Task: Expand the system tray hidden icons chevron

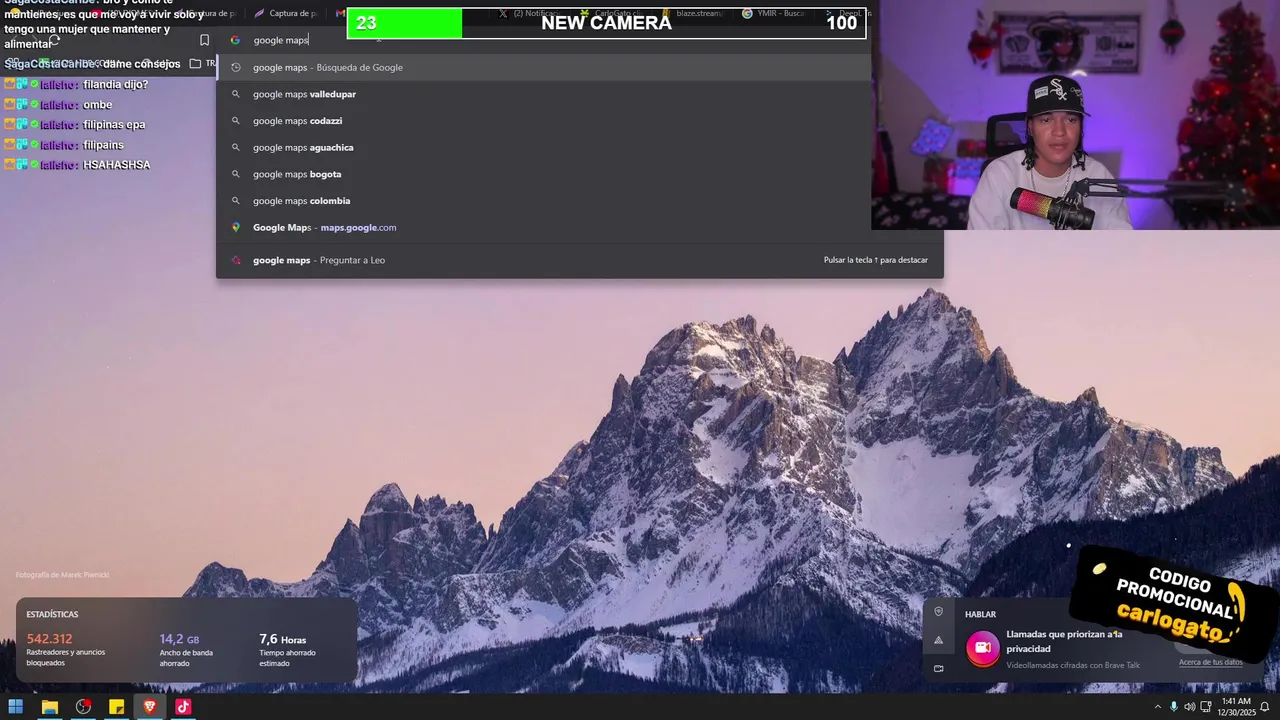Action: 1157,707
